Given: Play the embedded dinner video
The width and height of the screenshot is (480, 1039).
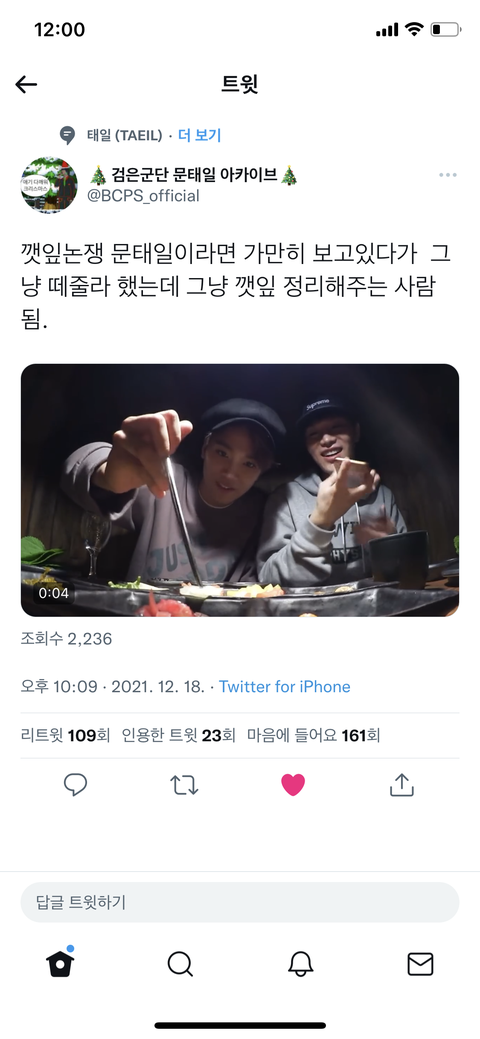Looking at the screenshot, I should click(240, 490).
